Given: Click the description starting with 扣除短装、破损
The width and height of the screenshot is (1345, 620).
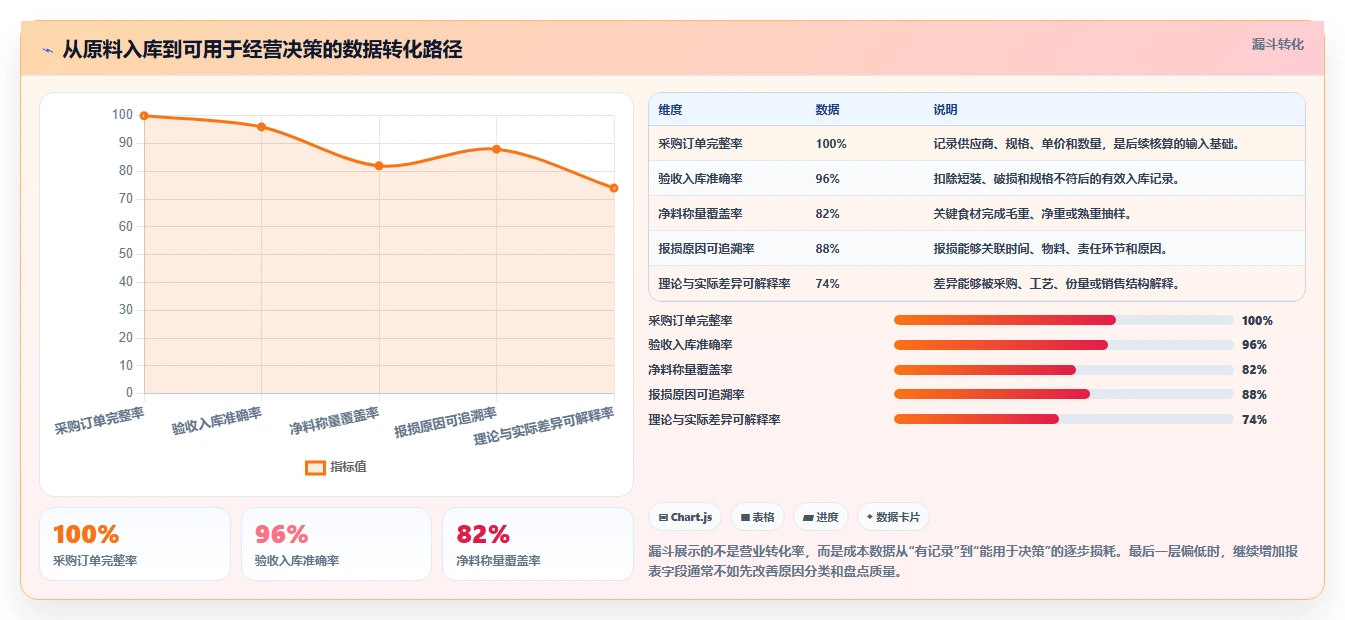Looking at the screenshot, I should [1057, 179].
